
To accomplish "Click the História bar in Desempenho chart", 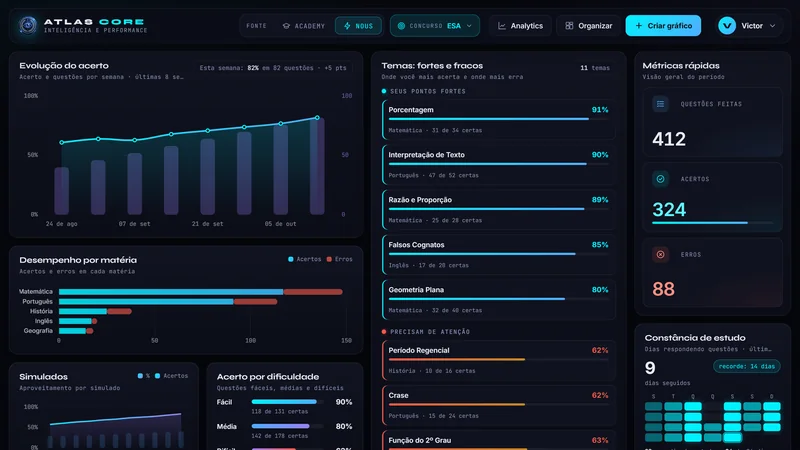I will 95,311.
